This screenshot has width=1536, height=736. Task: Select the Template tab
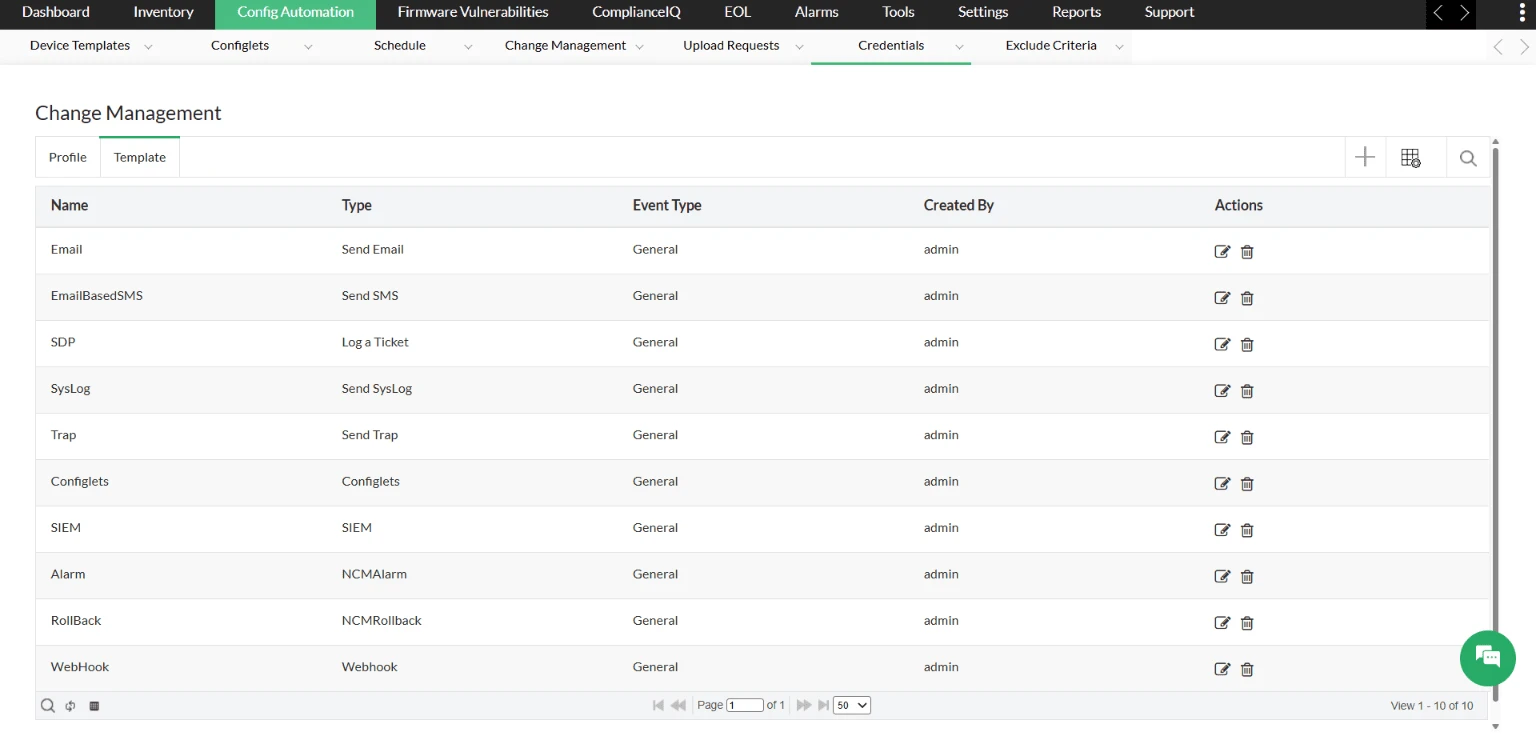click(x=140, y=157)
